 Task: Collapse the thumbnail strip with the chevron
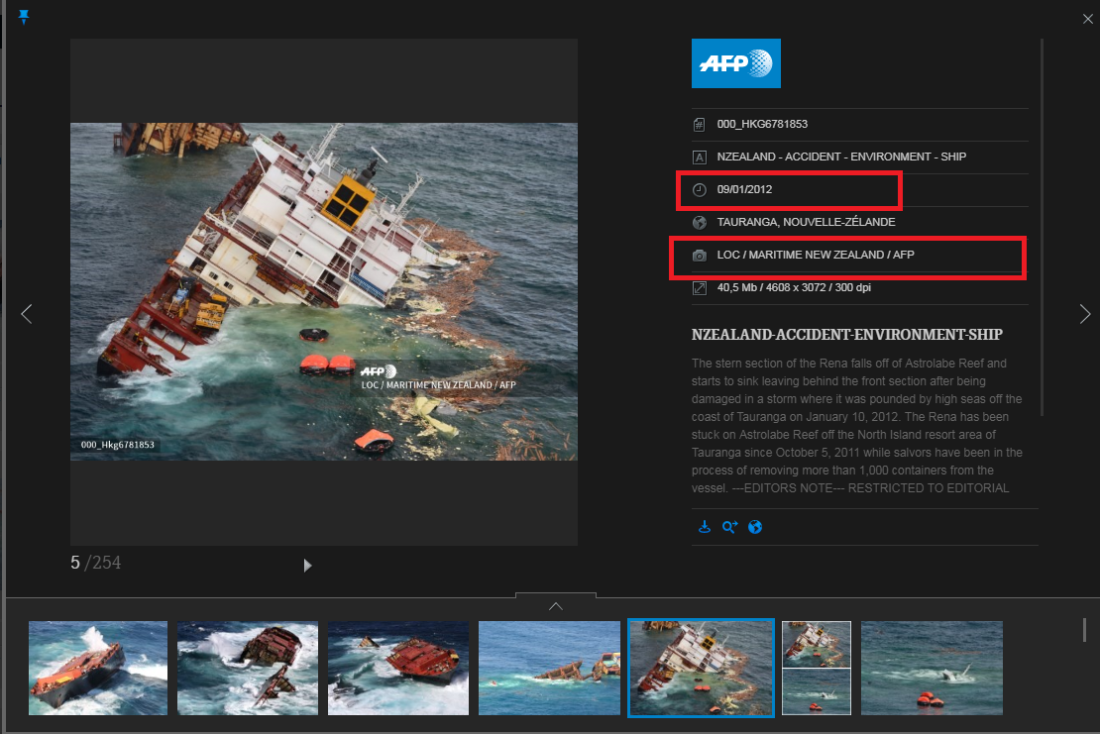556,606
